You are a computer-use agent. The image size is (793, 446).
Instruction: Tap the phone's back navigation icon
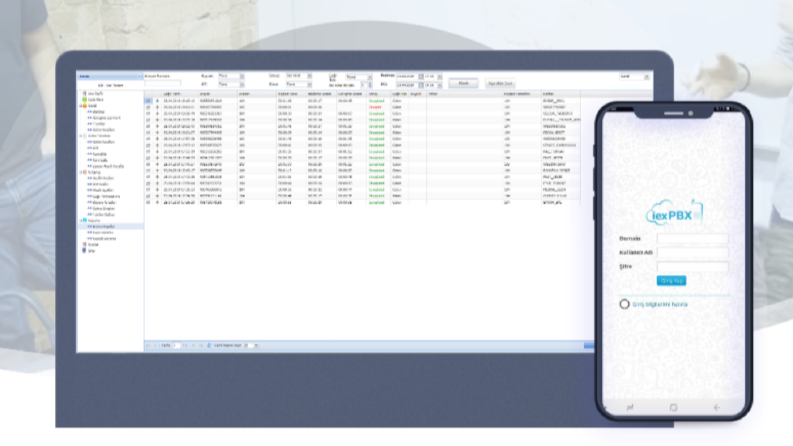point(717,407)
